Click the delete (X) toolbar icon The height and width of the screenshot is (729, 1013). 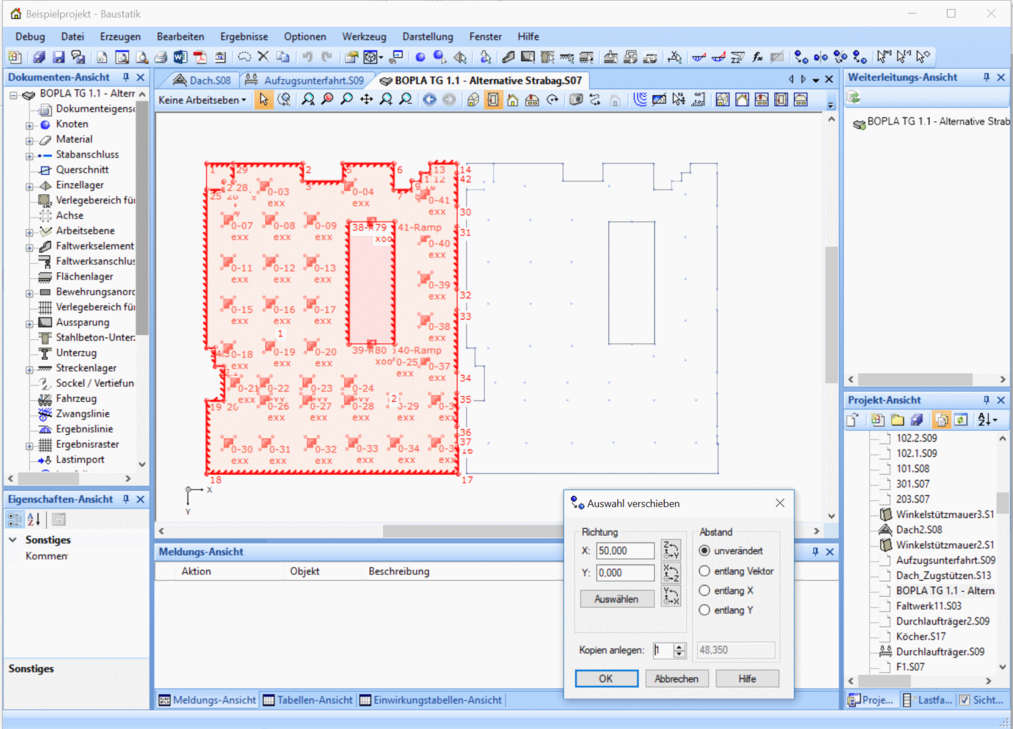pyautogui.click(x=263, y=58)
